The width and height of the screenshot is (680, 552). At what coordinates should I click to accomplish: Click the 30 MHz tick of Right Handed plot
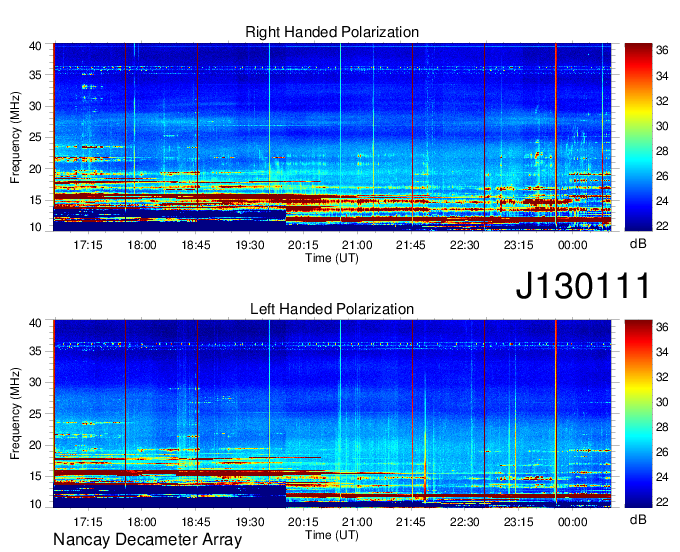[35, 106]
